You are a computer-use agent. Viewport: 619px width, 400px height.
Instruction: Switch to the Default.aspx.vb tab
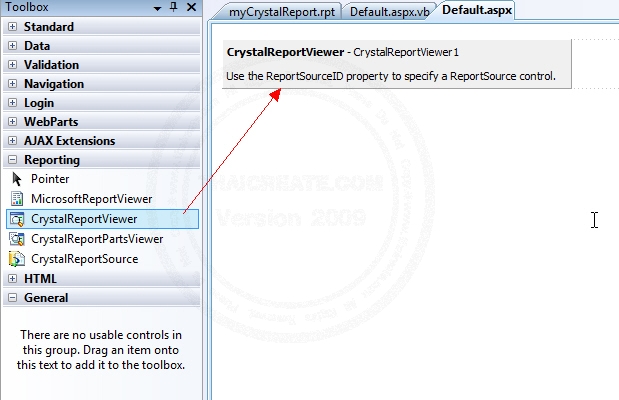(390, 12)
